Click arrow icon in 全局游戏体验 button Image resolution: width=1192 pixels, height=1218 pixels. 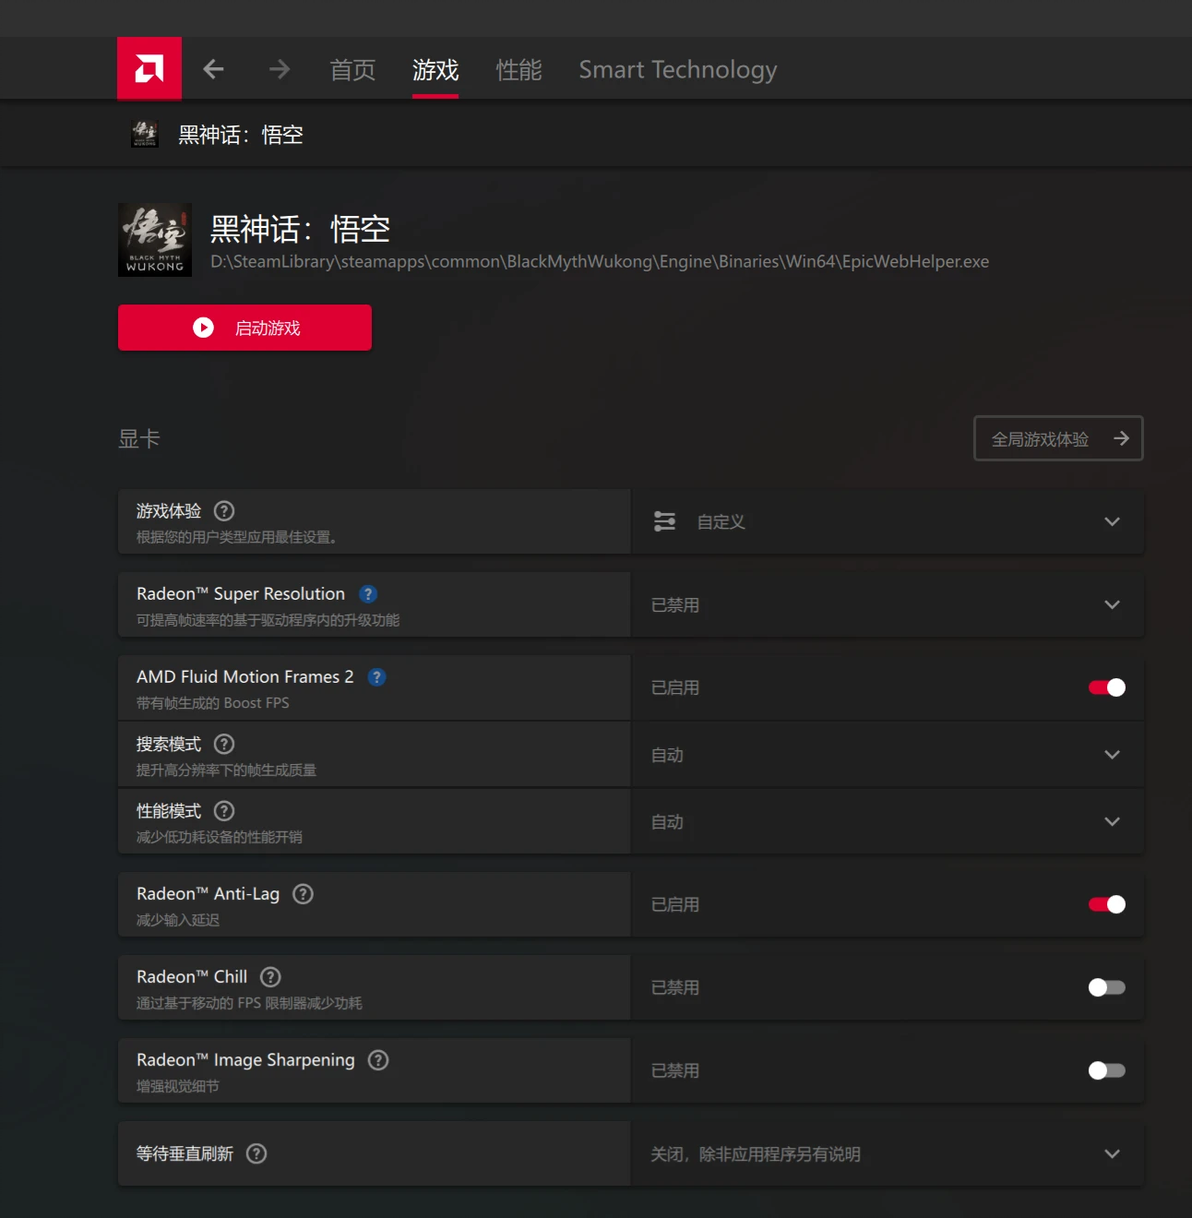tap(1121, 439)
